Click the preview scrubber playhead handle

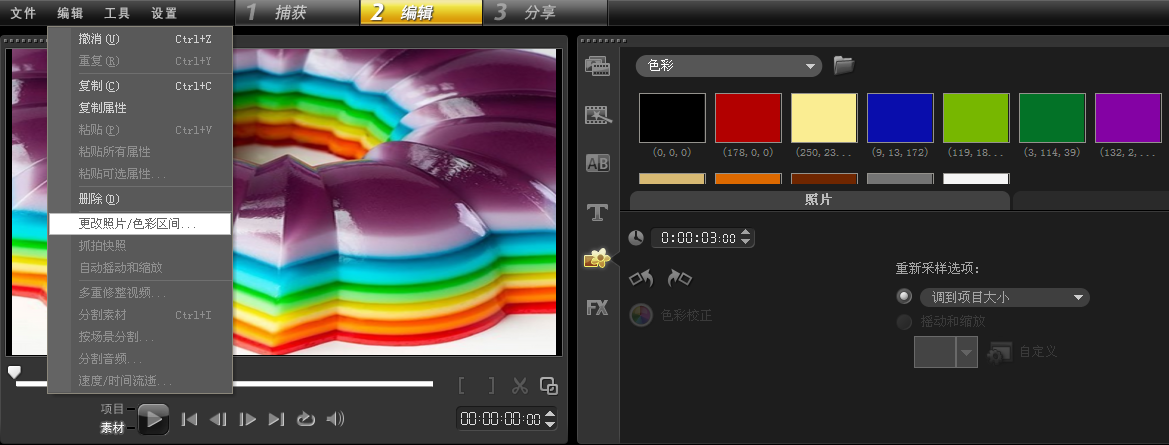pos(14,371)
